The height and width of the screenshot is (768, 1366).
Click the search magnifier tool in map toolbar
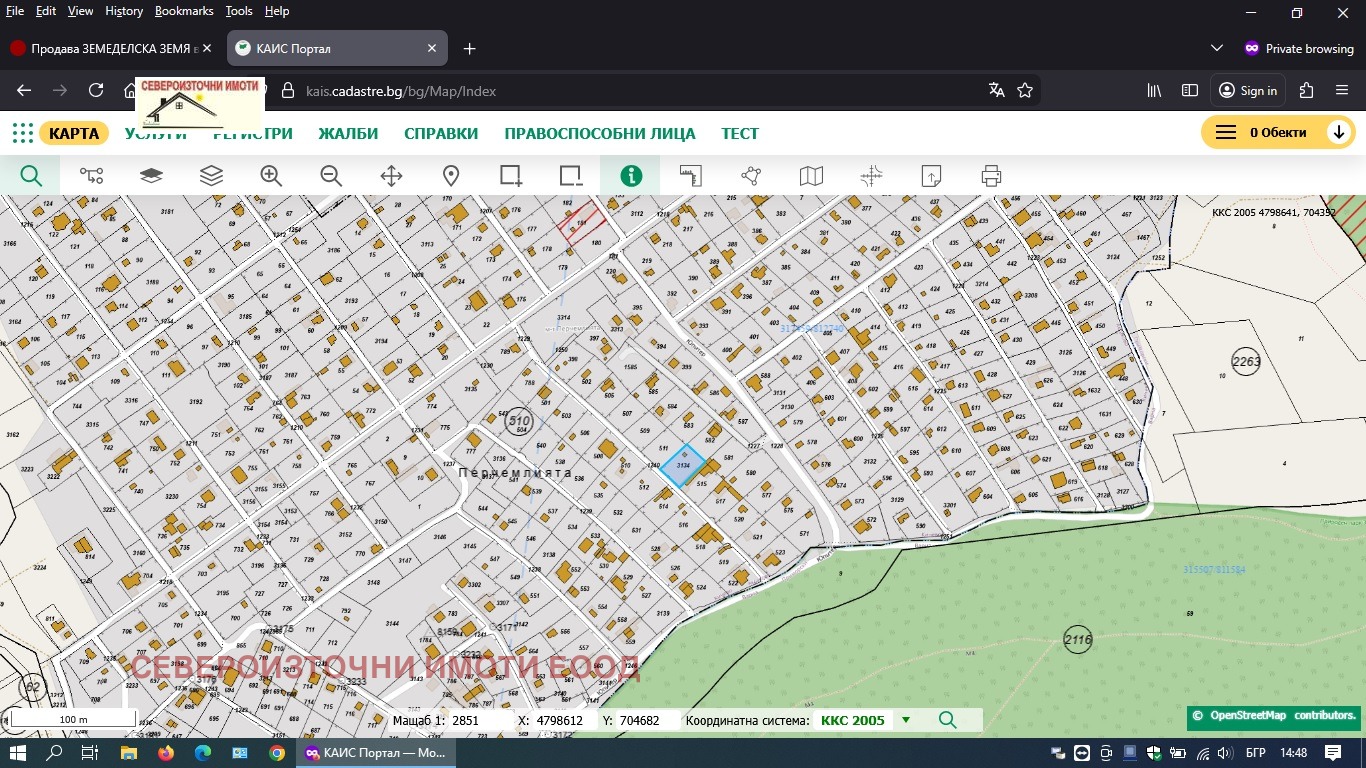point(31,176)
